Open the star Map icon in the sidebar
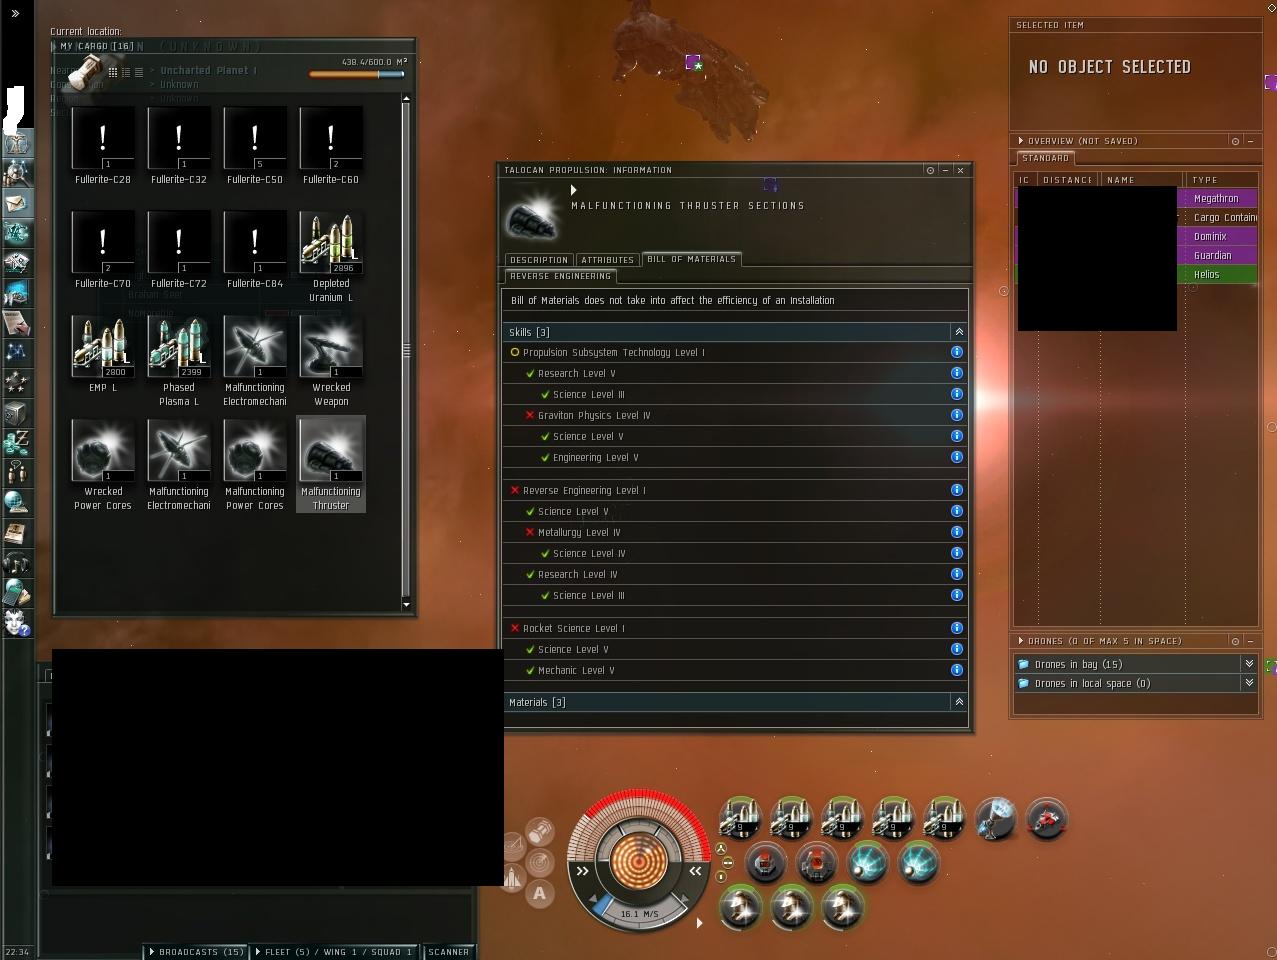The height and width of the screenshot is (960, 1277). pyautogui.click(x=16, y=353)
